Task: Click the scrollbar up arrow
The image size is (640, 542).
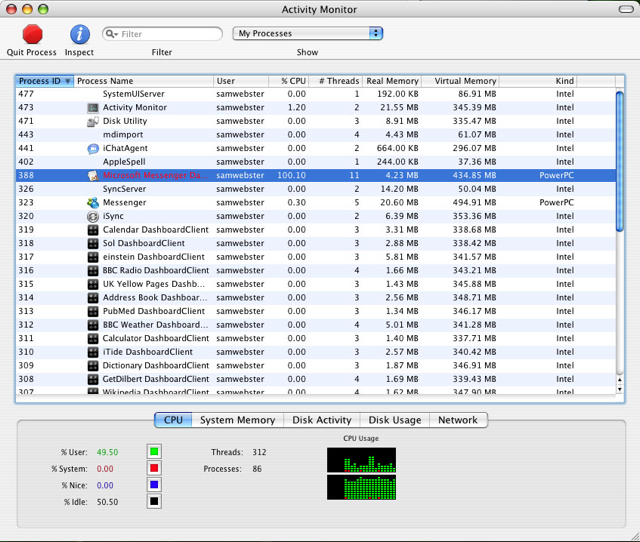Action: pyautogui.click(x=620, y=380)
